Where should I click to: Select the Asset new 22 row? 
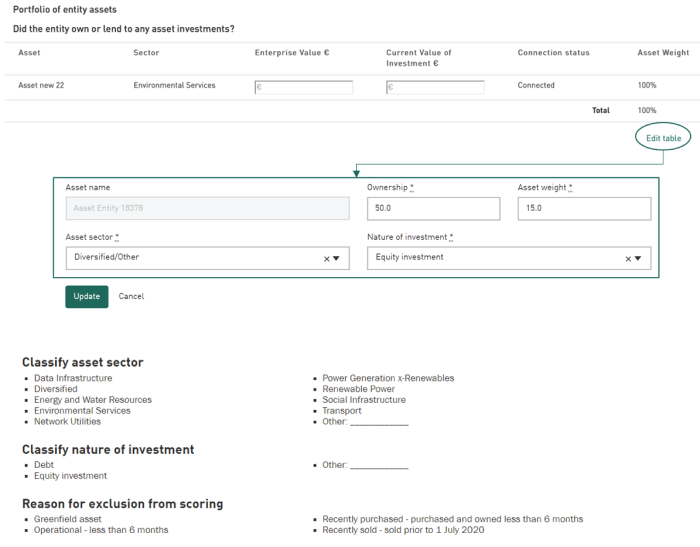click(41, 86)
